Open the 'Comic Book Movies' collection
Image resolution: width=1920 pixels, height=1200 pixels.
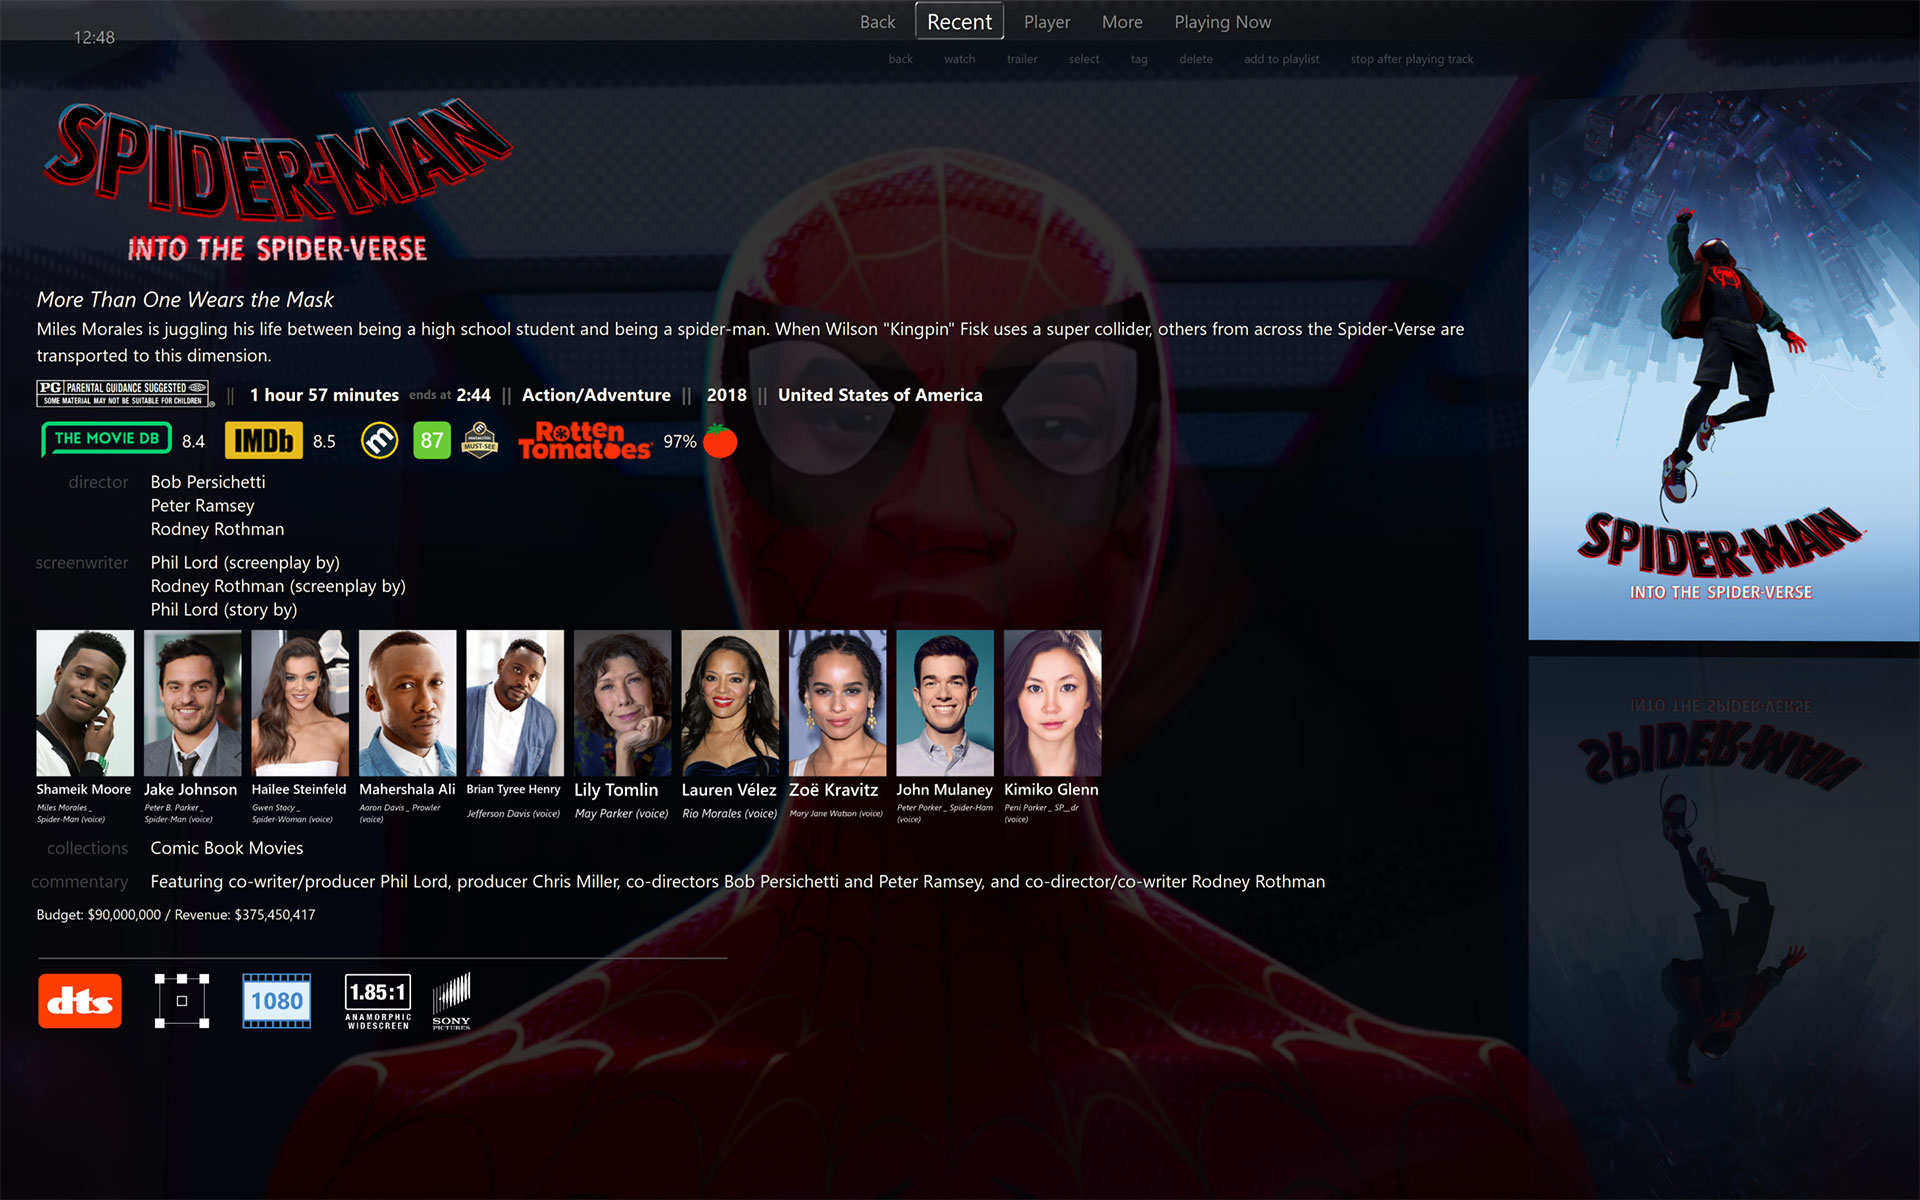coord(227,848)
